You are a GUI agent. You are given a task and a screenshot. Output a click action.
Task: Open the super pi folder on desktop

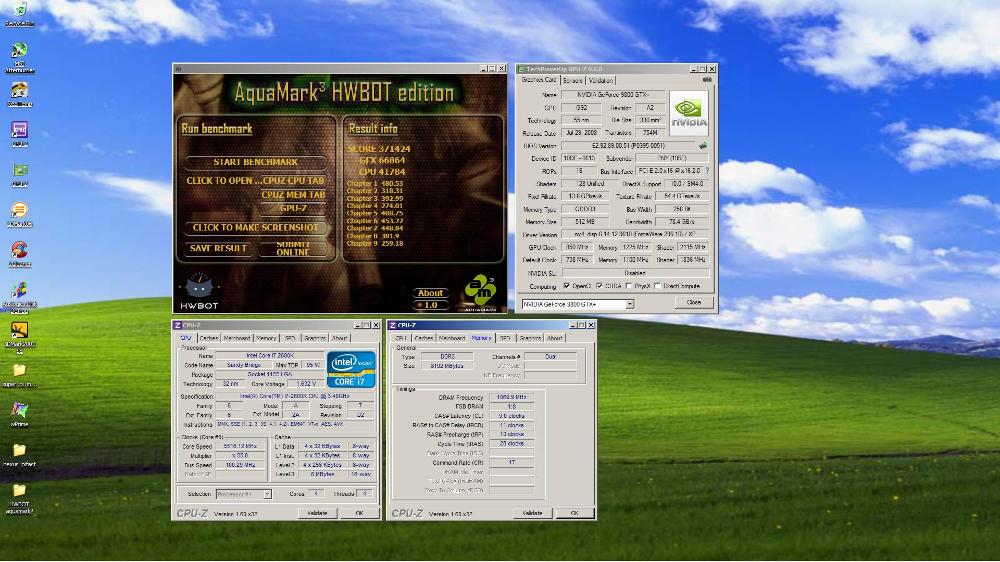pos(19,375)
